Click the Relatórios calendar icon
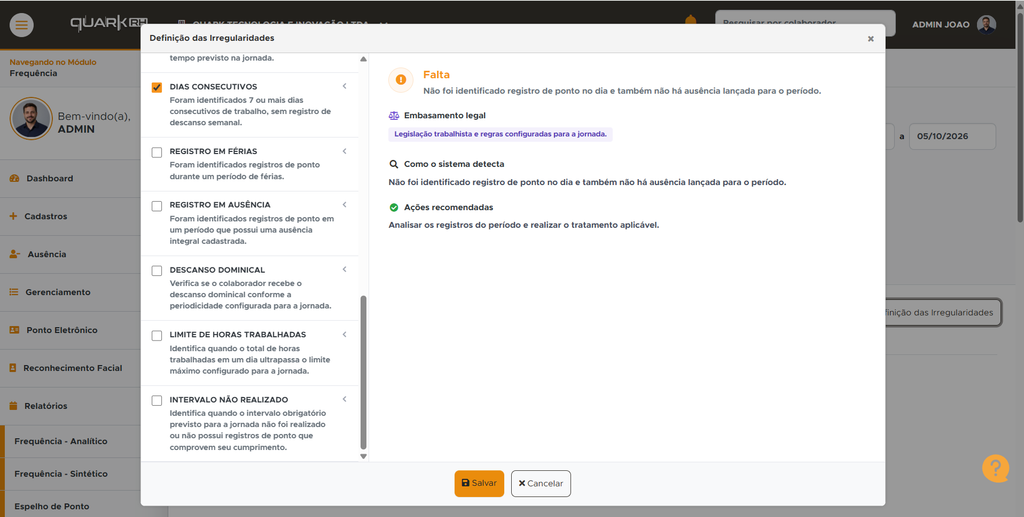Viewport: 1024px width, 517px height. (13, 405)
